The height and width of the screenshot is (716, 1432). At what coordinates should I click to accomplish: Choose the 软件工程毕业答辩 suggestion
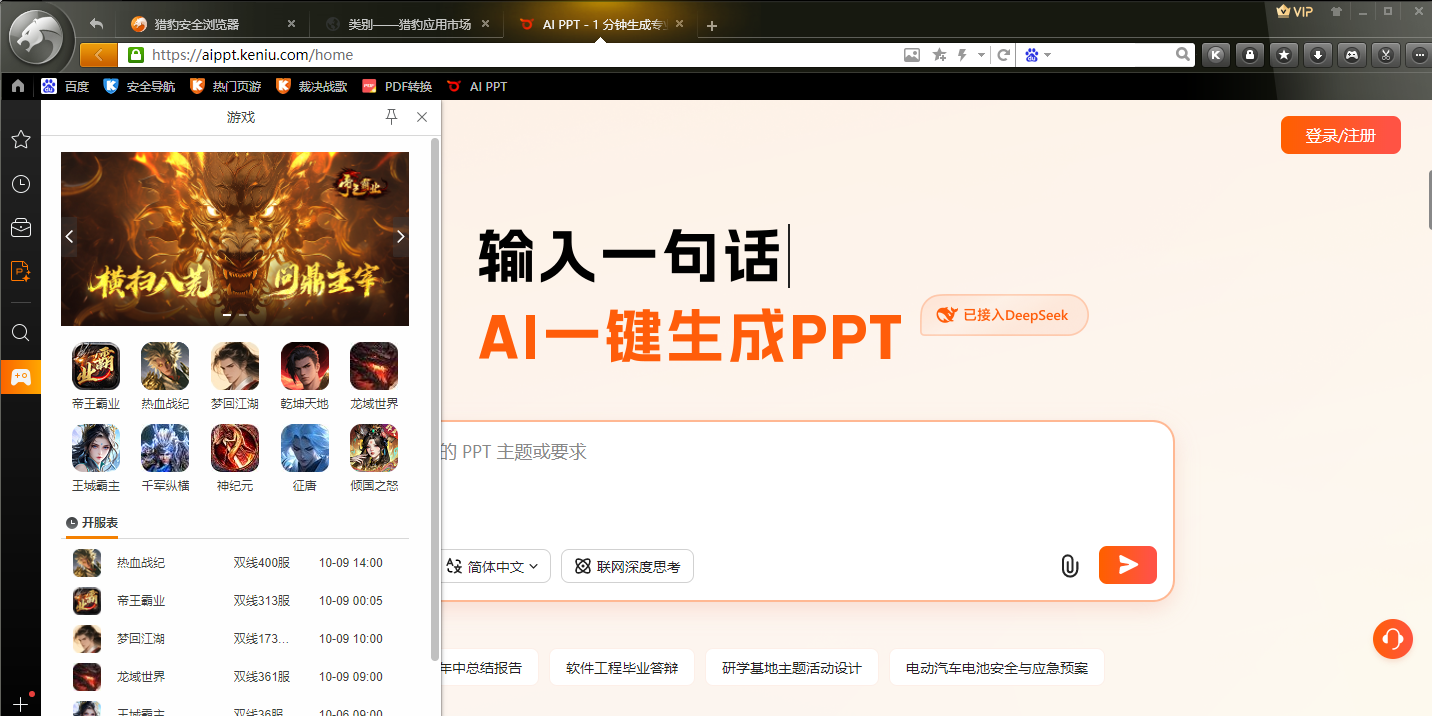coord(622,668)
